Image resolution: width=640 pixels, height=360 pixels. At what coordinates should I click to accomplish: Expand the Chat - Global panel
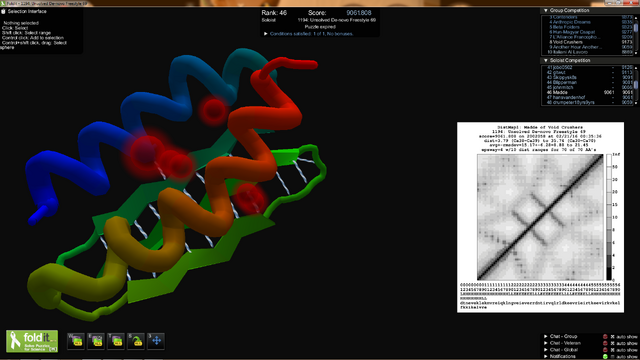point(546,350)
